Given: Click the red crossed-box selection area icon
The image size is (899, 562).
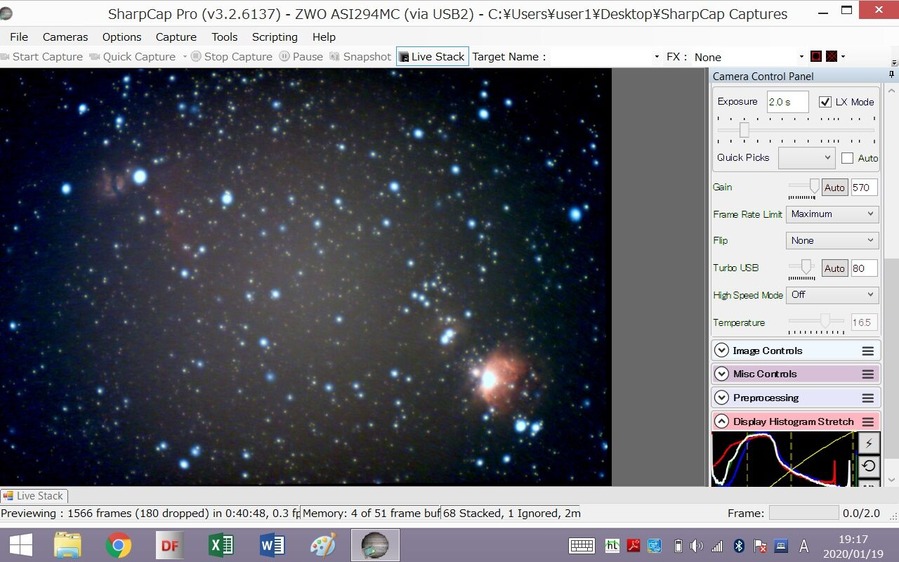Looking at the screenshot, I should coord(831,56).
